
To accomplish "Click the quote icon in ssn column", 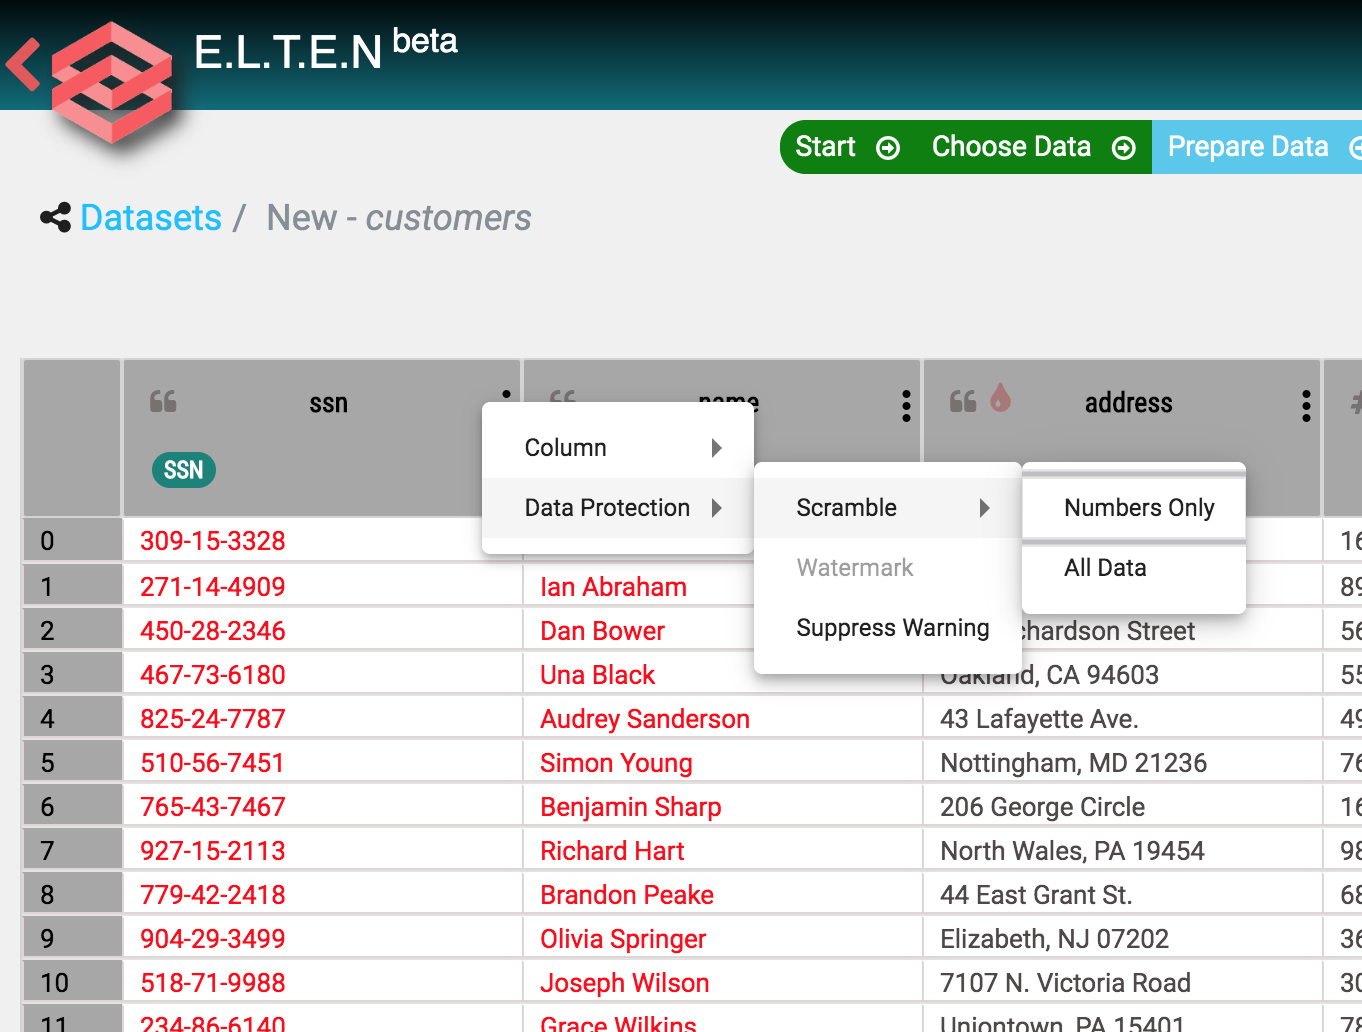I will coord(163,402).
